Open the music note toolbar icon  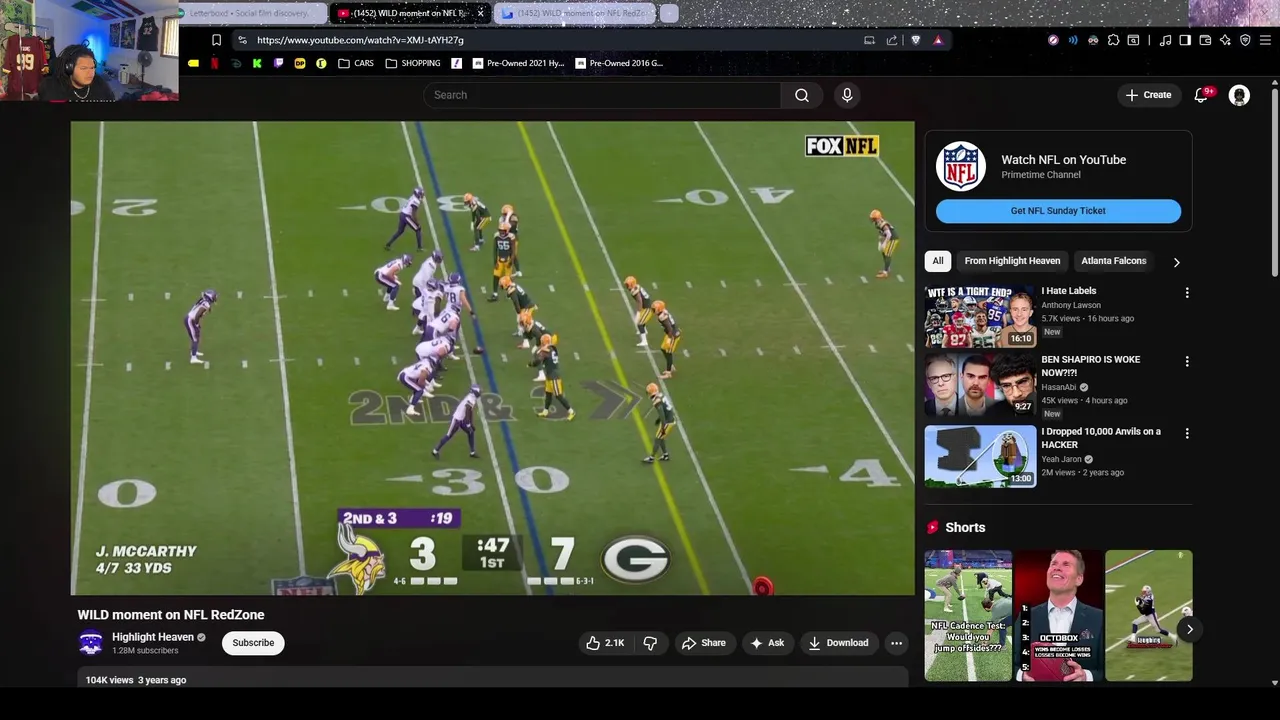coord(1165,40)
